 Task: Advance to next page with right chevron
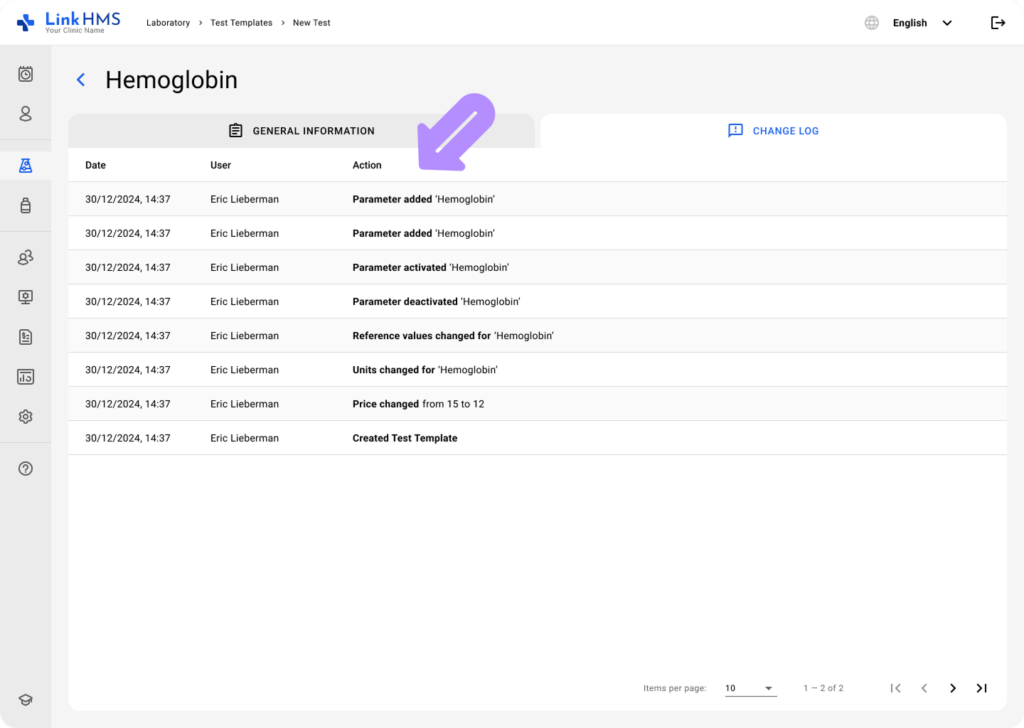[953, 688]
